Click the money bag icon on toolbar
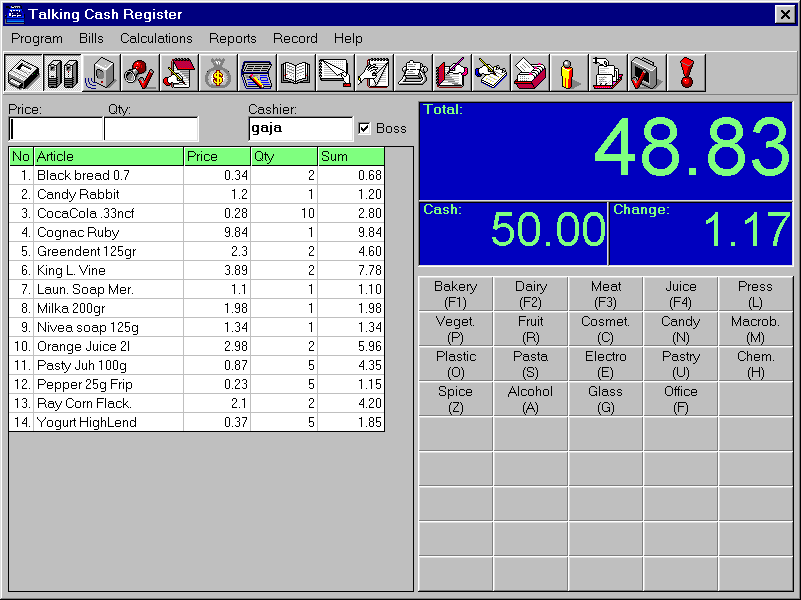 click(218, 72)
